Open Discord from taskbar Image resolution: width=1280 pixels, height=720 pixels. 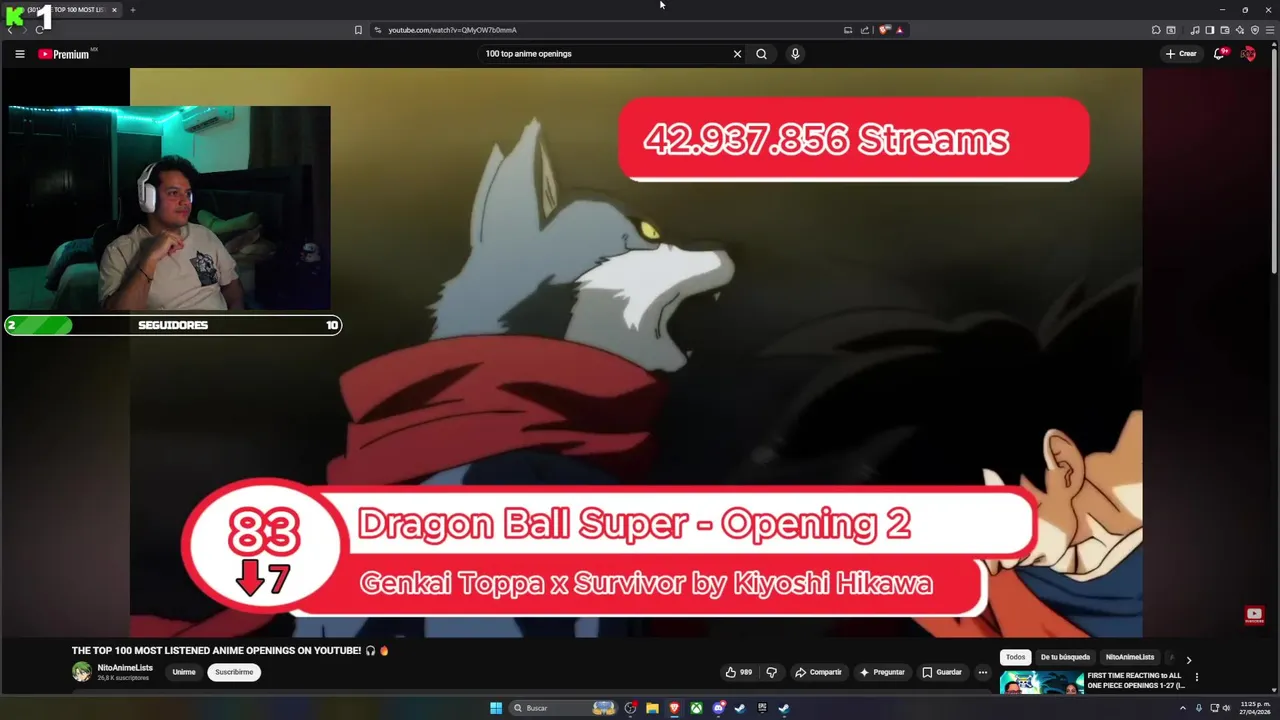pos(718,708)
